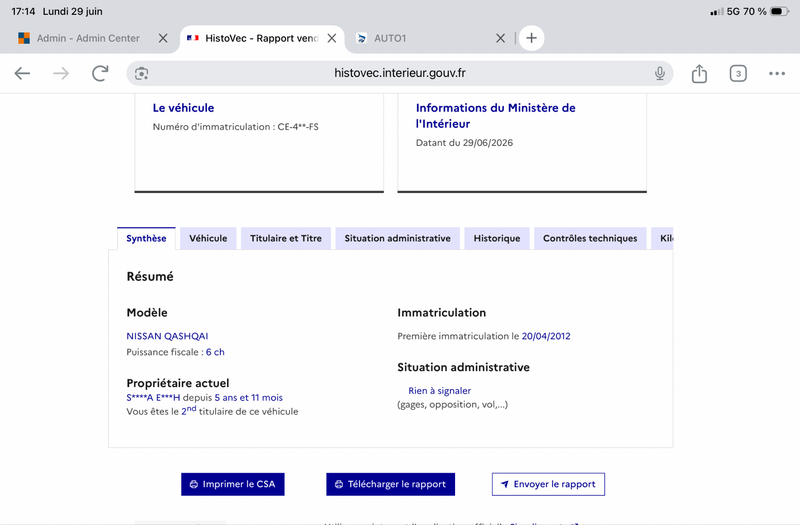Open the browser three-dots menu
The height and width of the screenshot is (525, 800).
pos(777,73)
